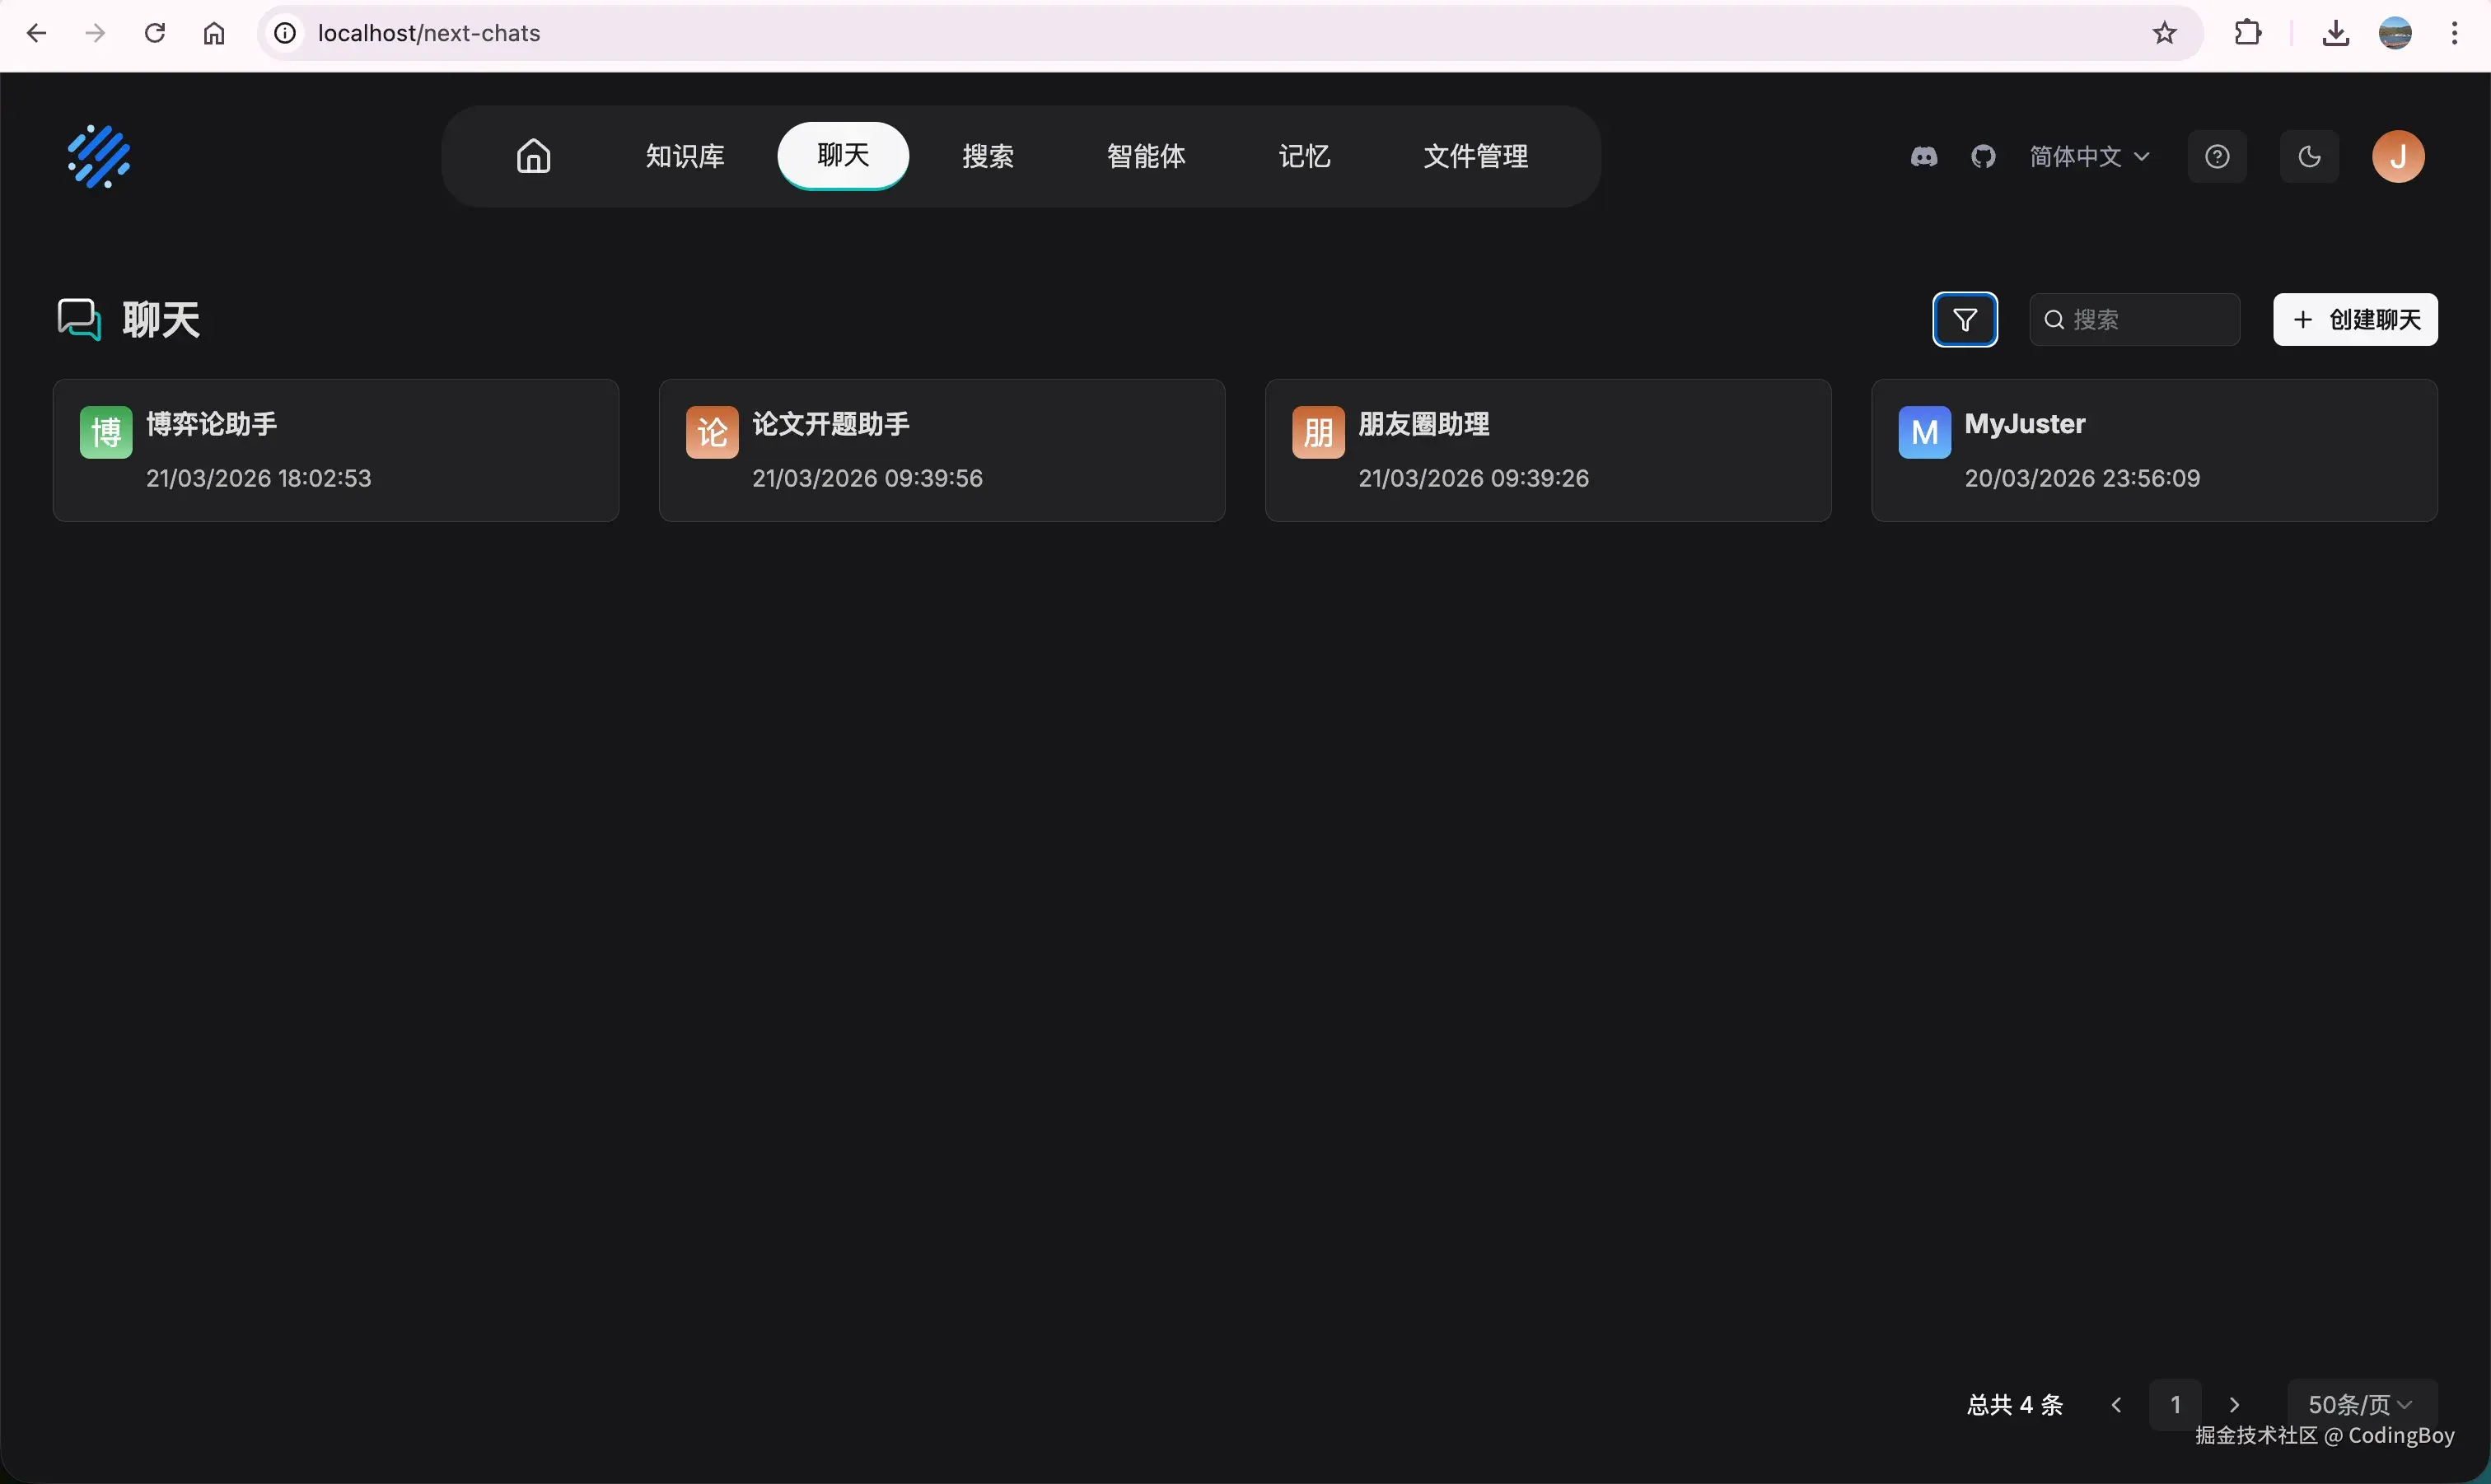
Task: Bookmark page with star icon
Action: coord(2164,34)
